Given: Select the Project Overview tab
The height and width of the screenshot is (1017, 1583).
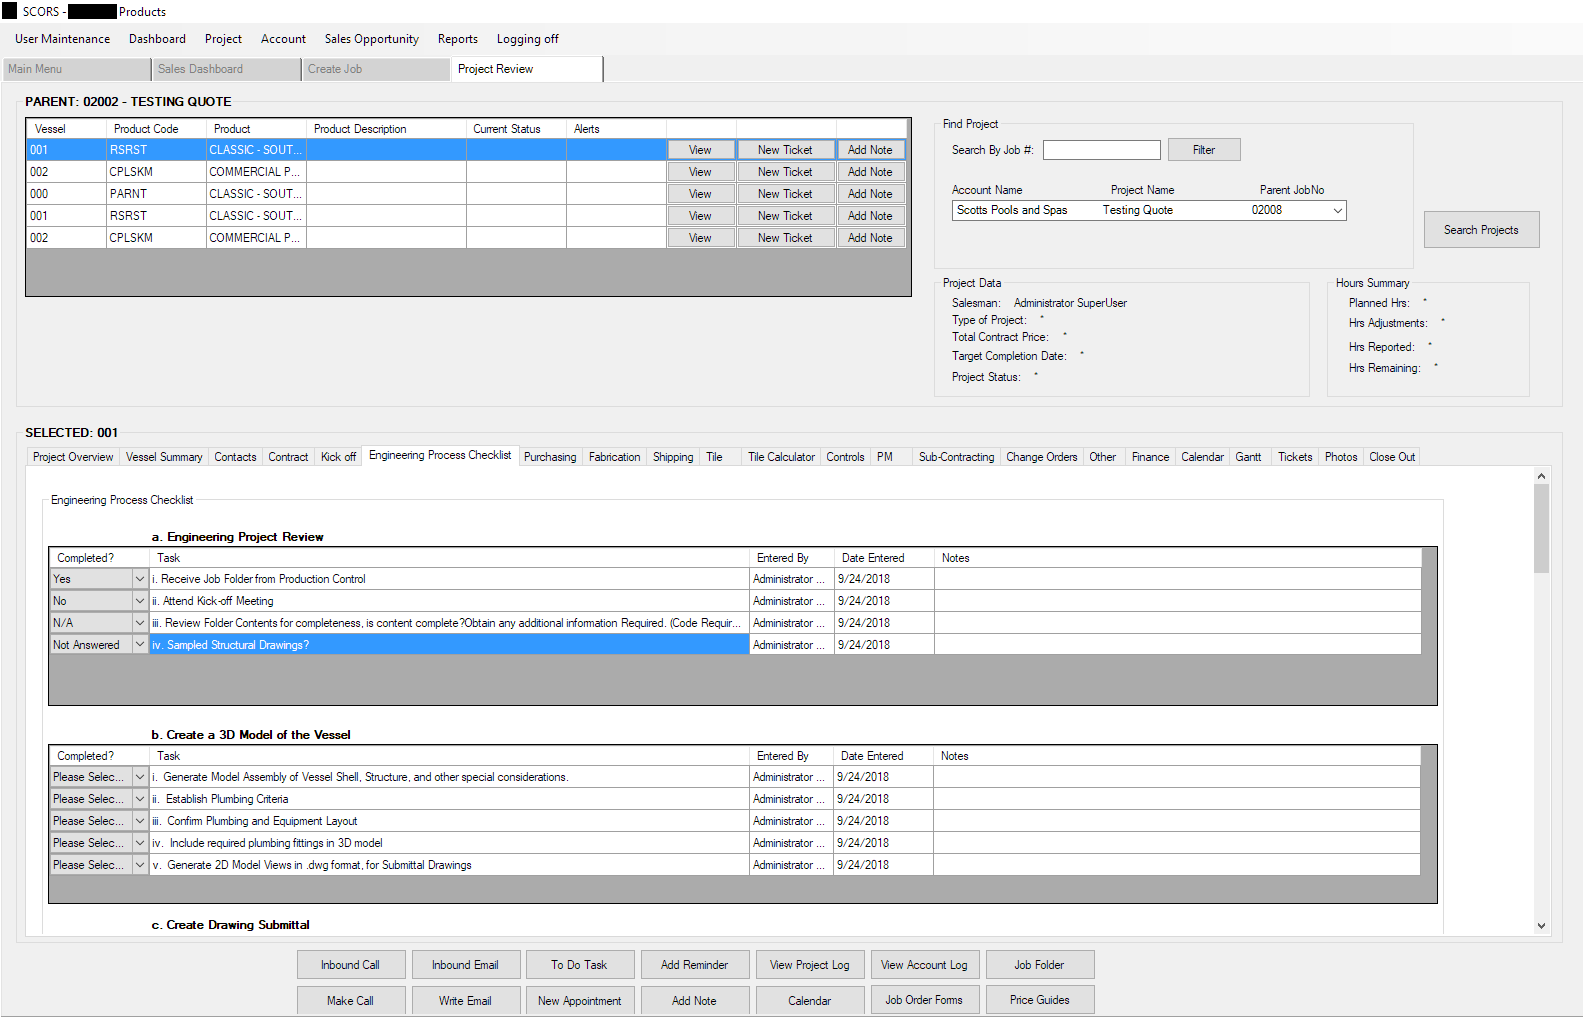Looking at the screenshot, I should click(x=73, y=457).
